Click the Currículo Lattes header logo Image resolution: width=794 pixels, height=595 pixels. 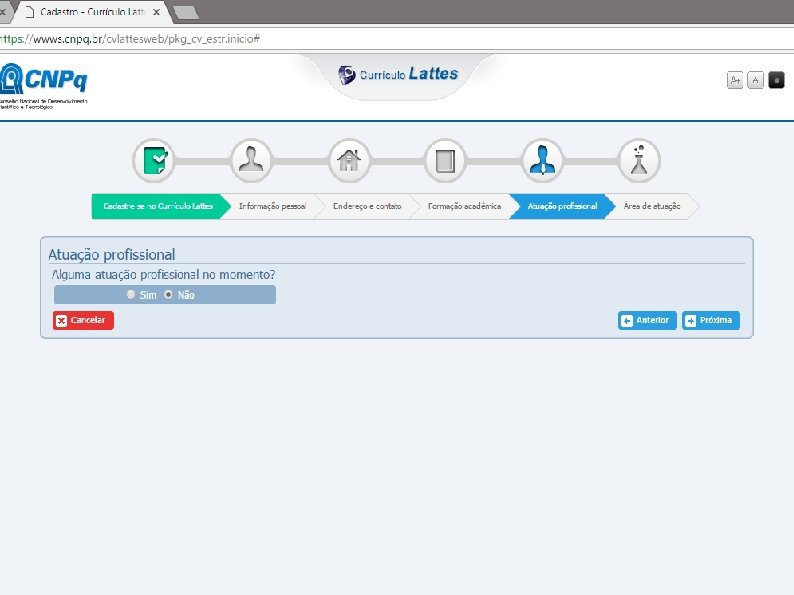point(398,74)
